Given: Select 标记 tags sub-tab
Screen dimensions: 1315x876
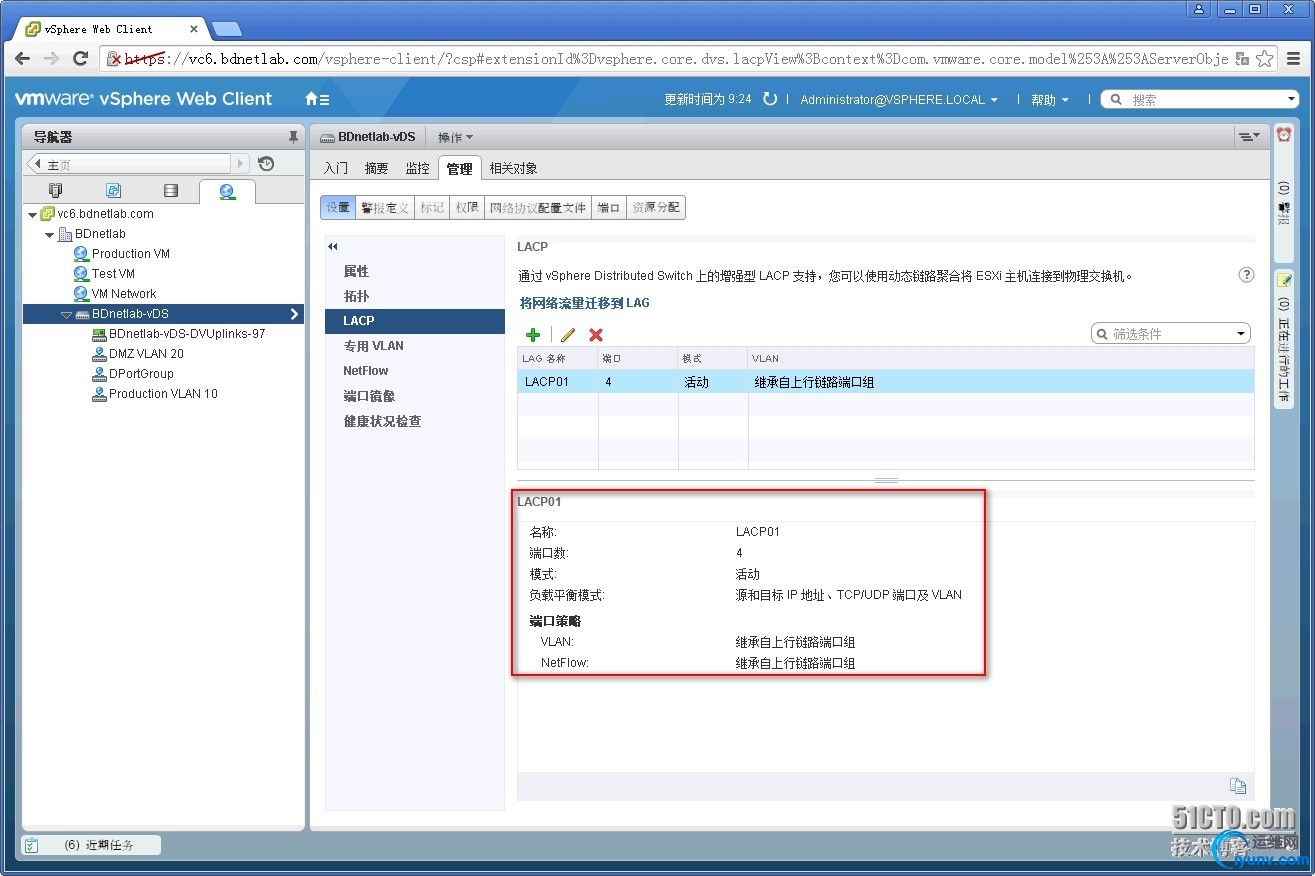Looking at the screenshot, I should click(x=432, y=208).
